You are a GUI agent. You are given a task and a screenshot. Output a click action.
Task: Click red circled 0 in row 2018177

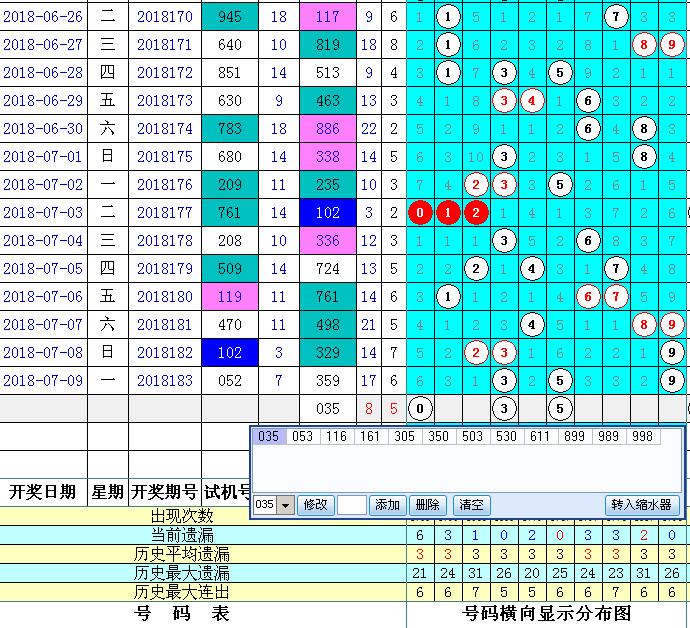(421, 213)
